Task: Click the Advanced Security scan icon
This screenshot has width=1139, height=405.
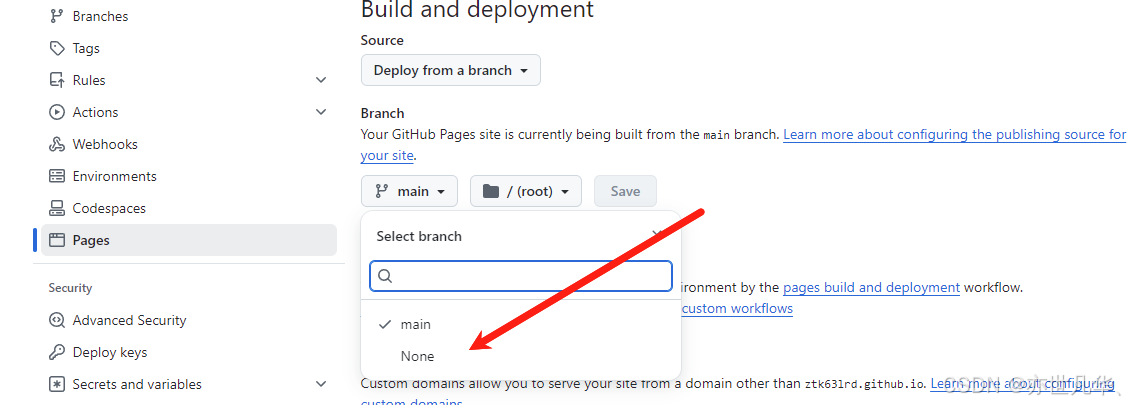Action: 57,320
